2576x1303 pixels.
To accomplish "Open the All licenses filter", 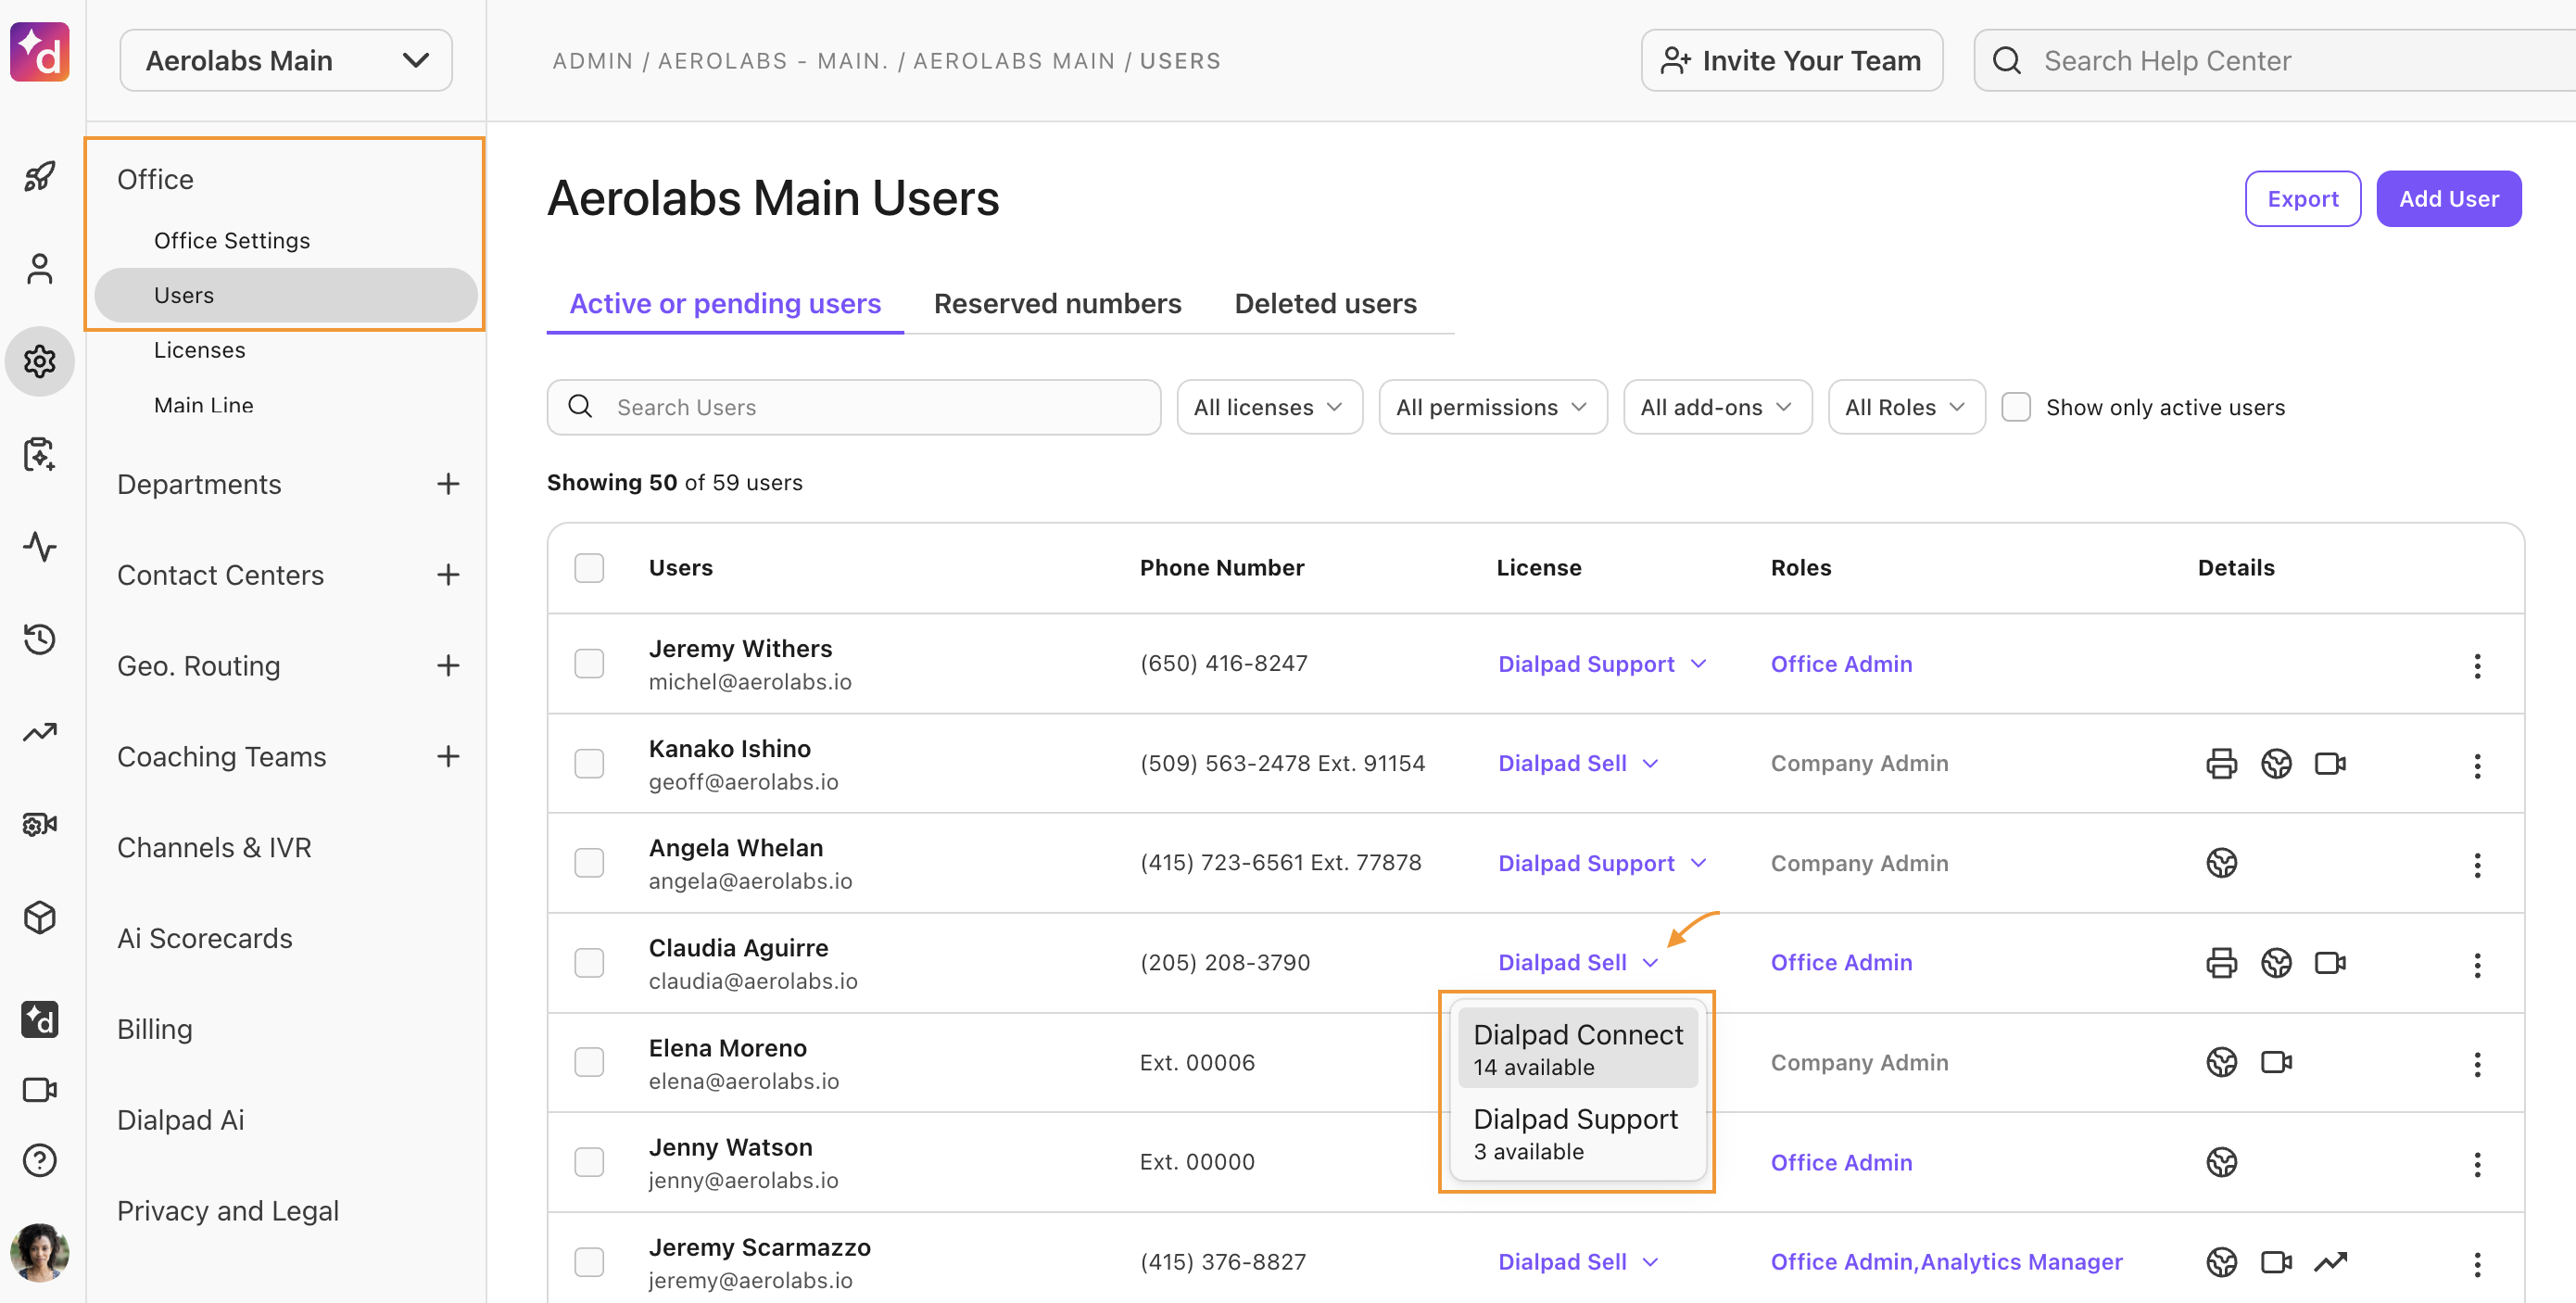I will (x=1269, y=407).
